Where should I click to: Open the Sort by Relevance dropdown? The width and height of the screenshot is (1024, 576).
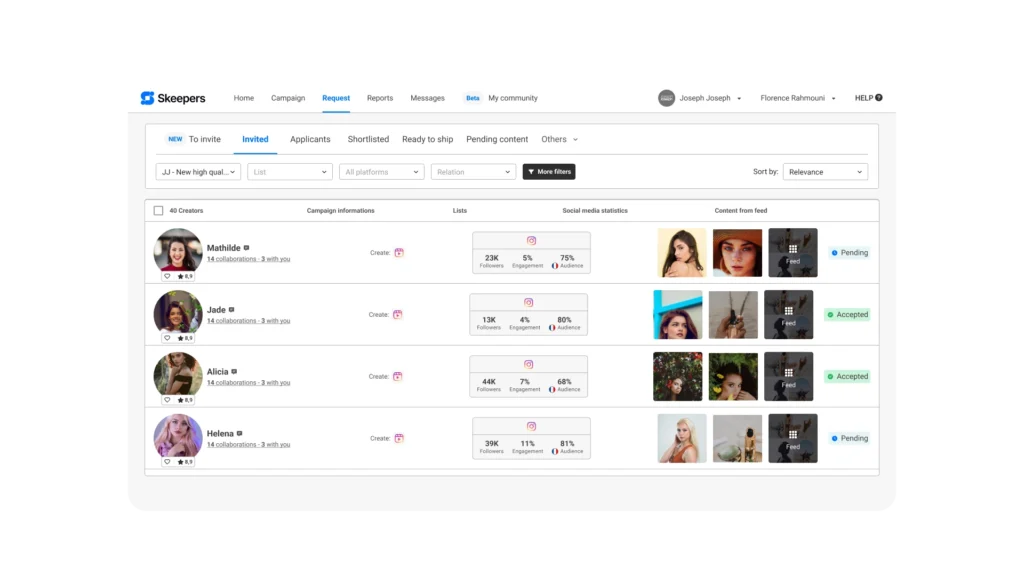(825, 172)
